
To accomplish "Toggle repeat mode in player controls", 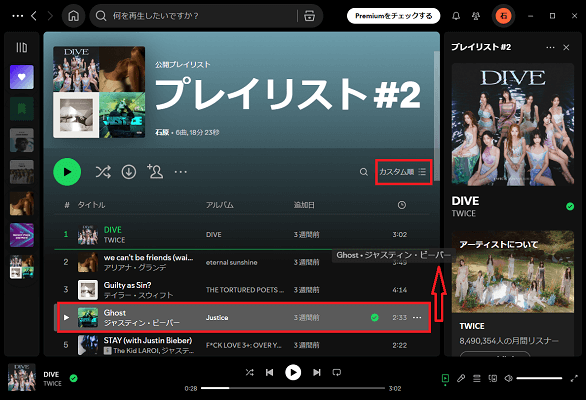I will coord(337,372).
